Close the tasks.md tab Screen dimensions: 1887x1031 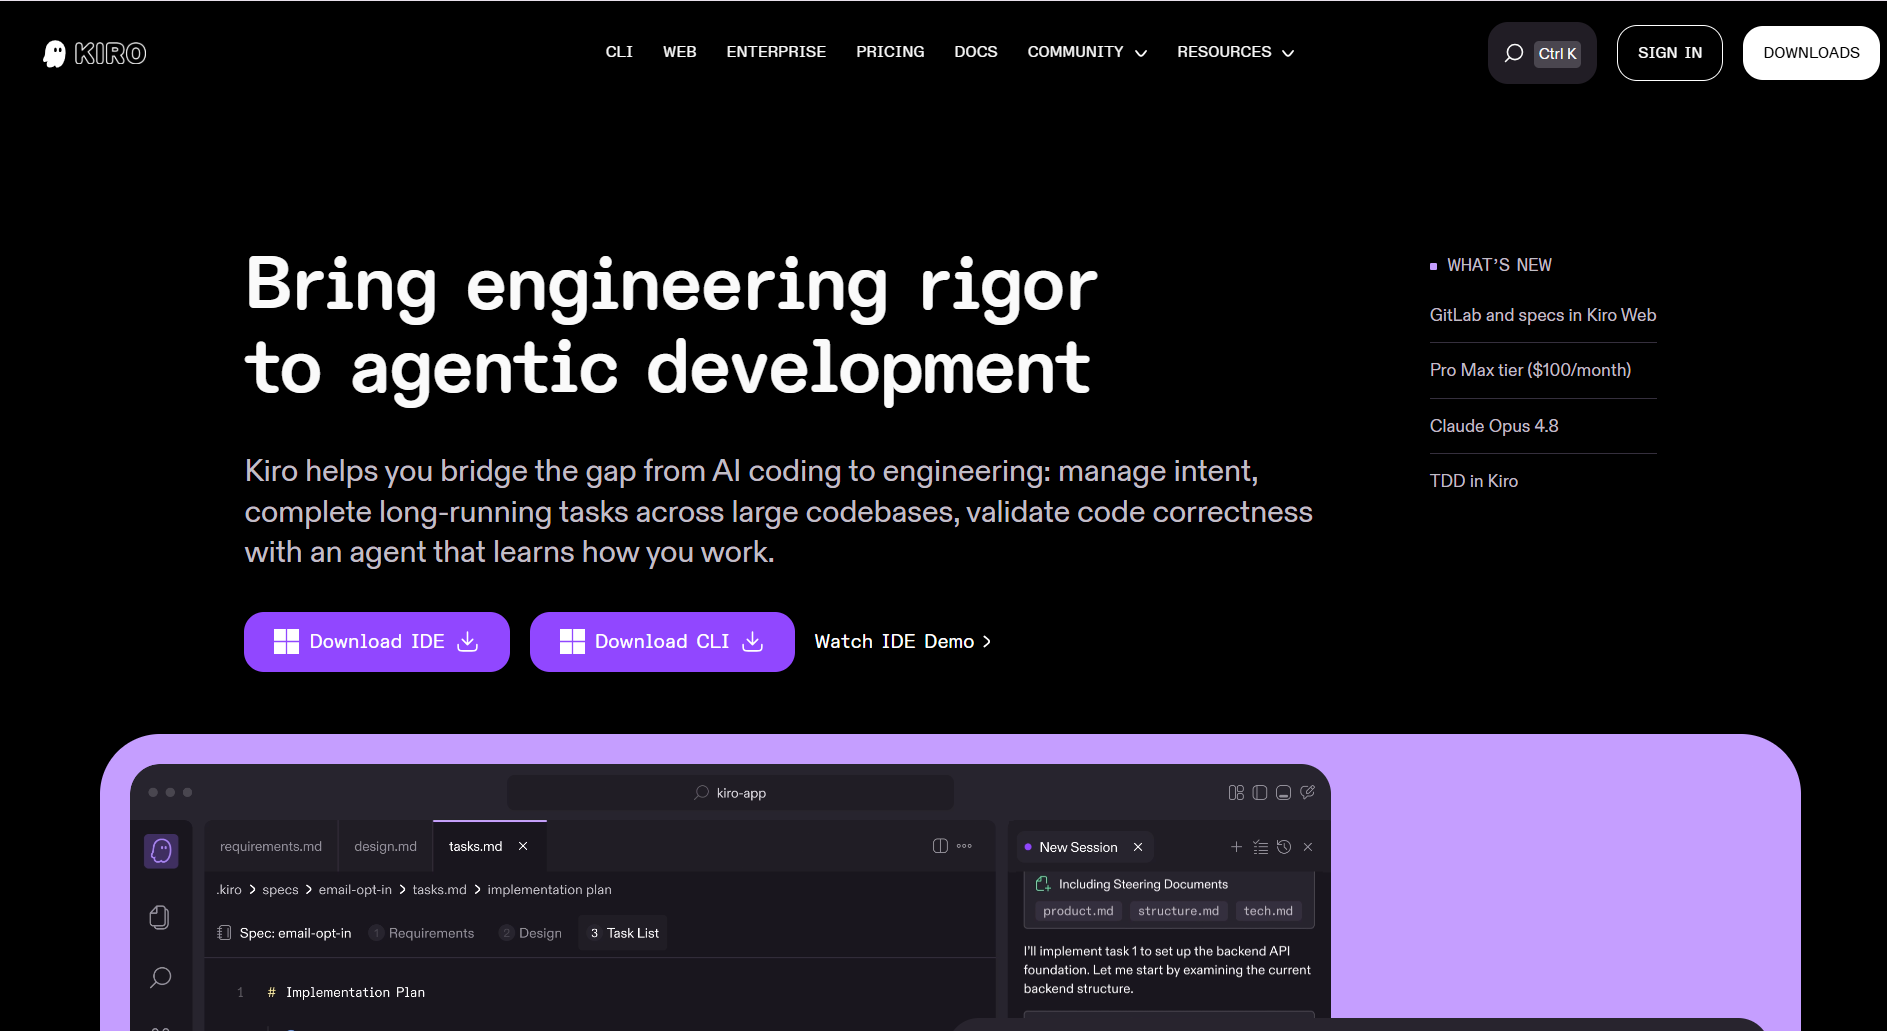[x=523, y=847]
